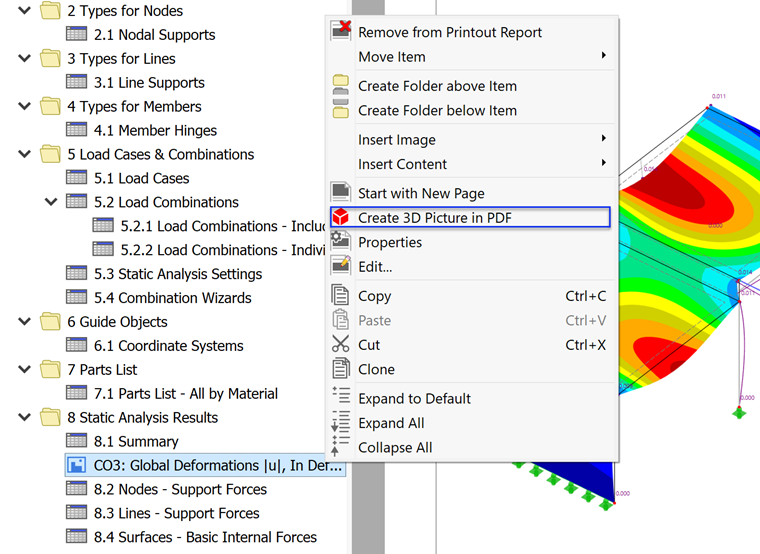Click the 5.1 Load Cases table icon
The image size is (760, 554).
77,177
